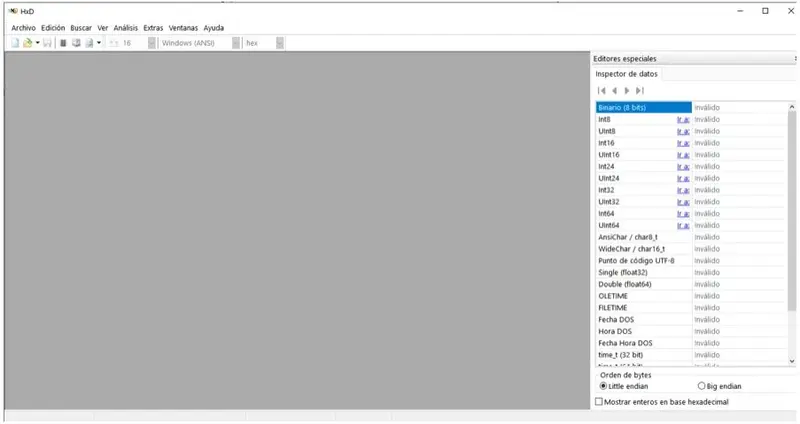This screenshot has width=800, height=424.
Task: Click the inspector scrollbar down arrow
Action: (x=792, y=361)
